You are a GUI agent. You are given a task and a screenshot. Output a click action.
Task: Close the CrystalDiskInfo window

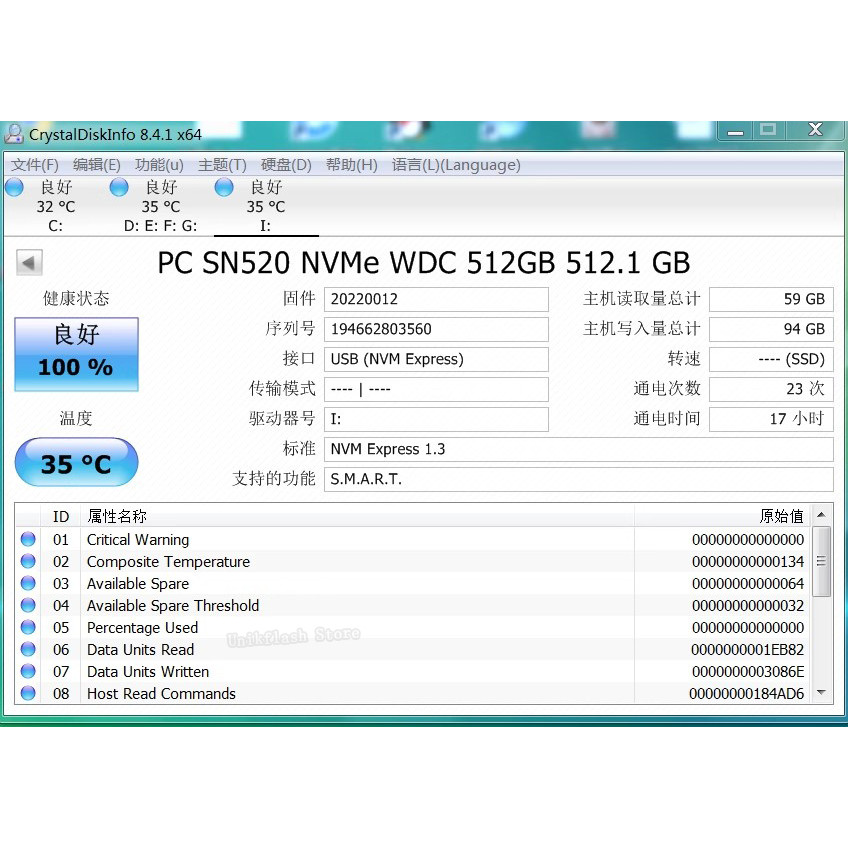click(816, 130)
